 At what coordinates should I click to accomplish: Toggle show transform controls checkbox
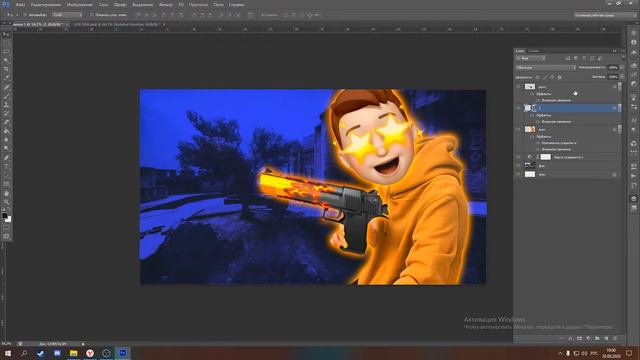92,15
